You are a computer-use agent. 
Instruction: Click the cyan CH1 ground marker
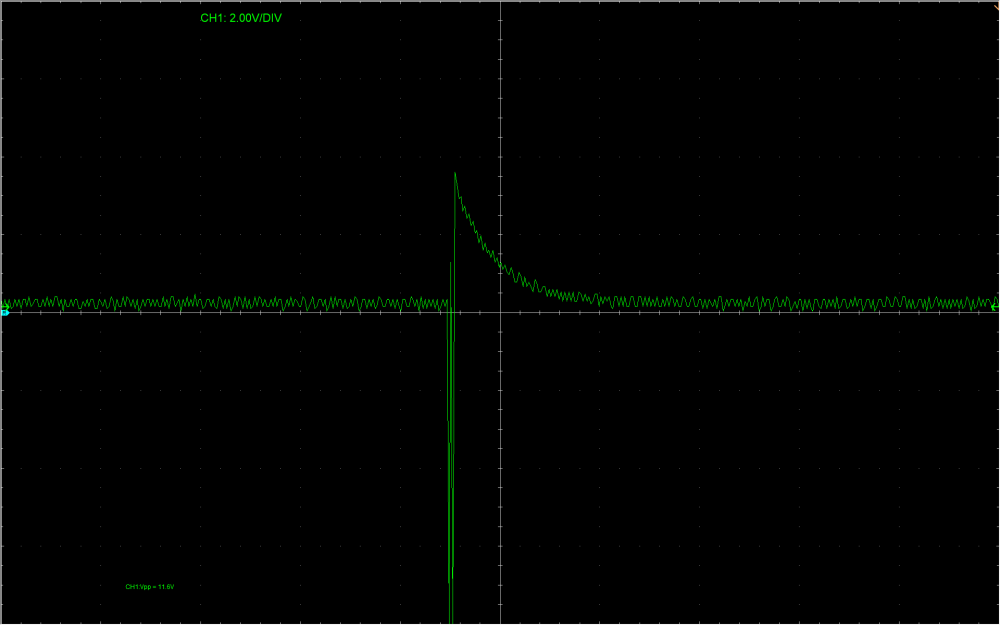(5, 313)
